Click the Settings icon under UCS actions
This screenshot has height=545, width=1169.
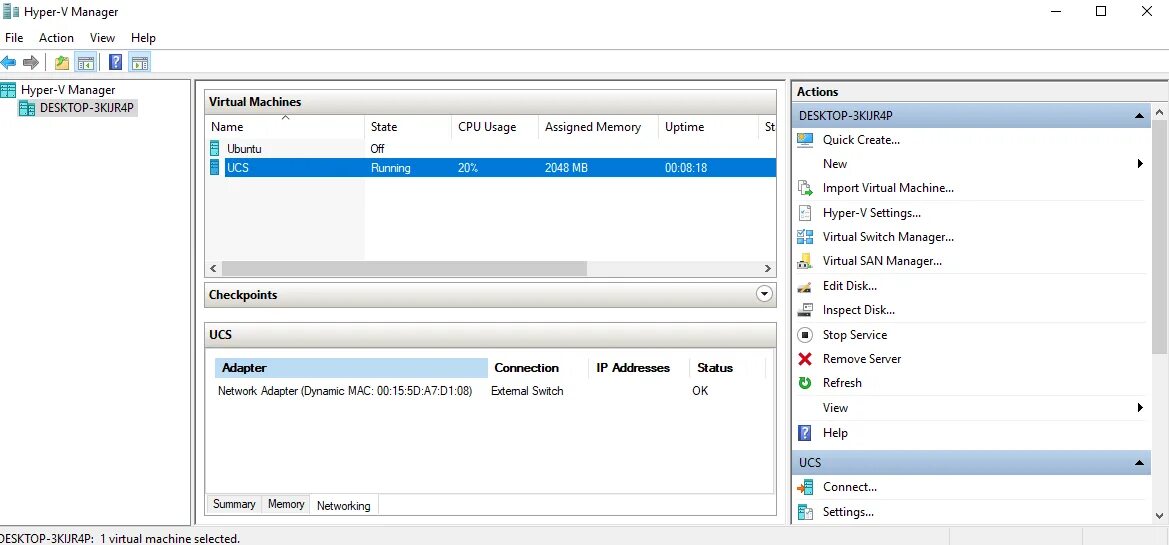804,512
